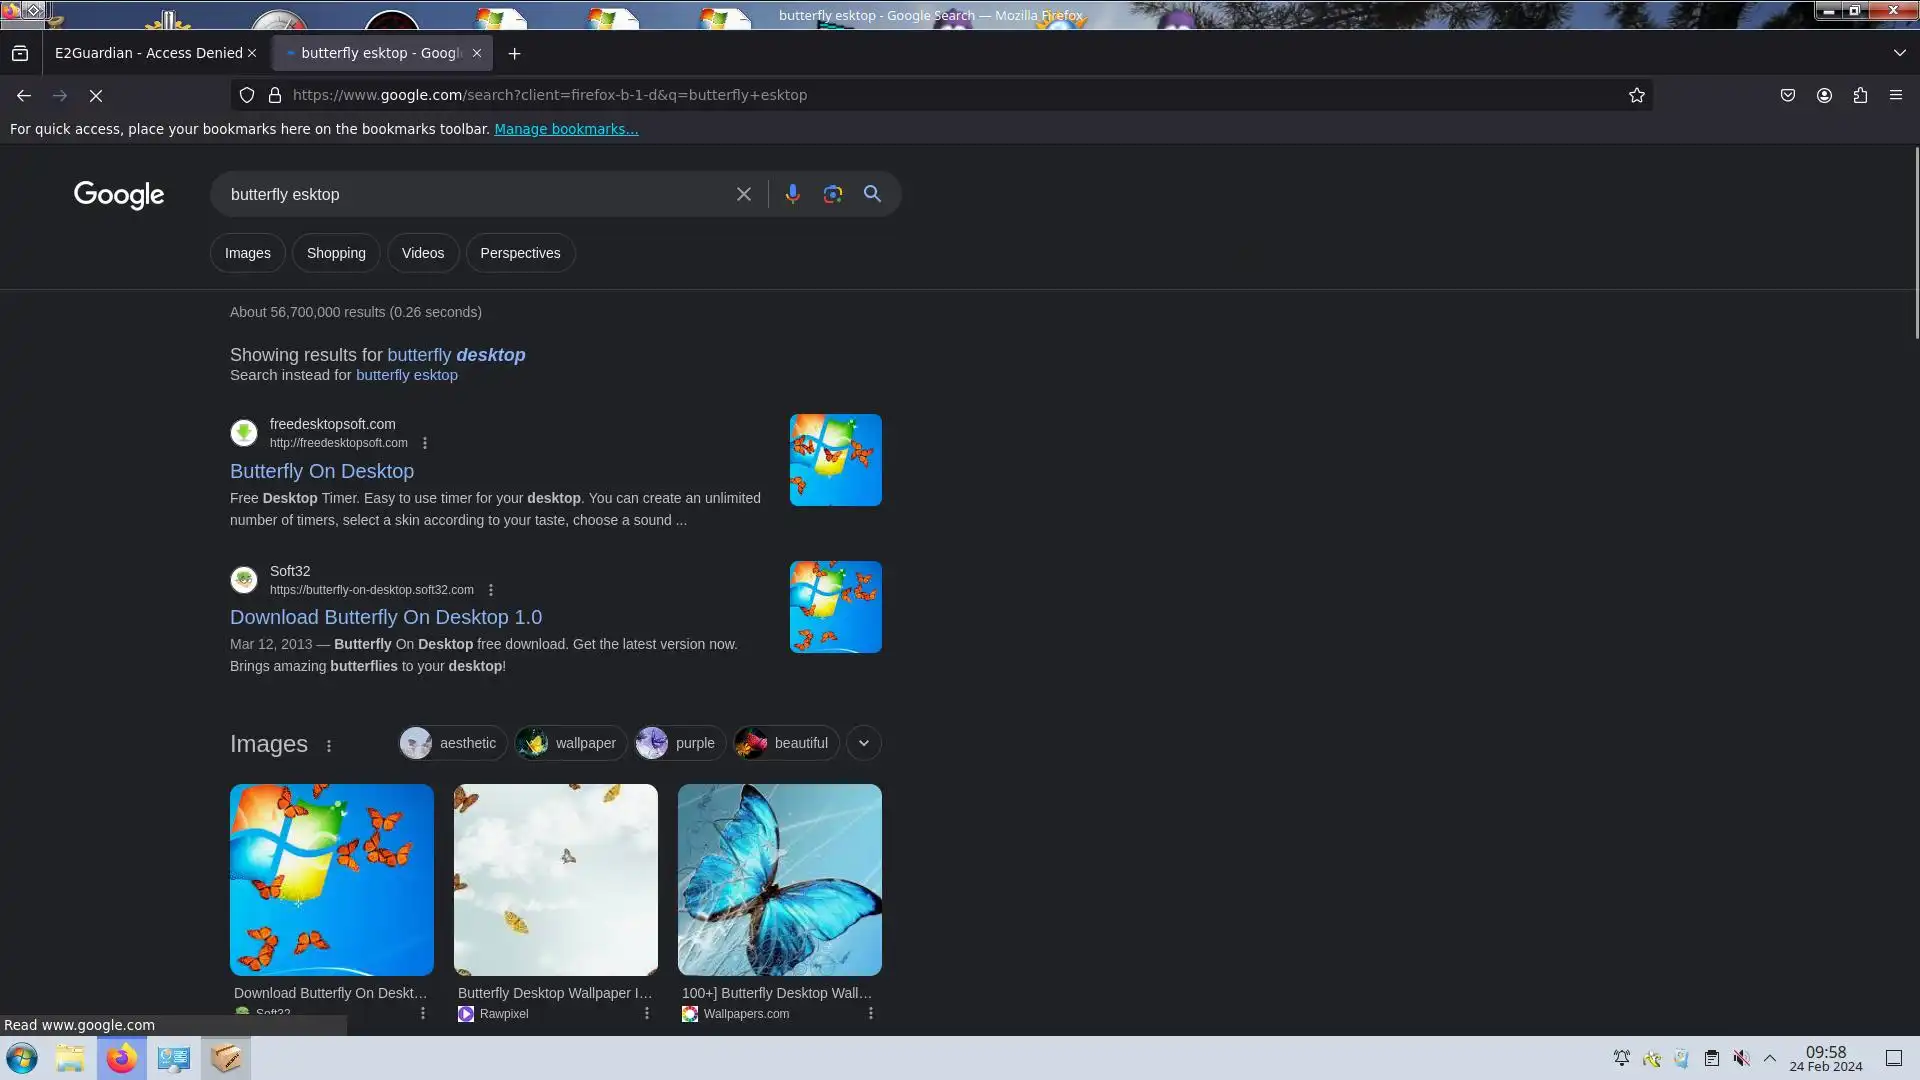
Task: Open Google Lens image search
Action: coord(832,194)
